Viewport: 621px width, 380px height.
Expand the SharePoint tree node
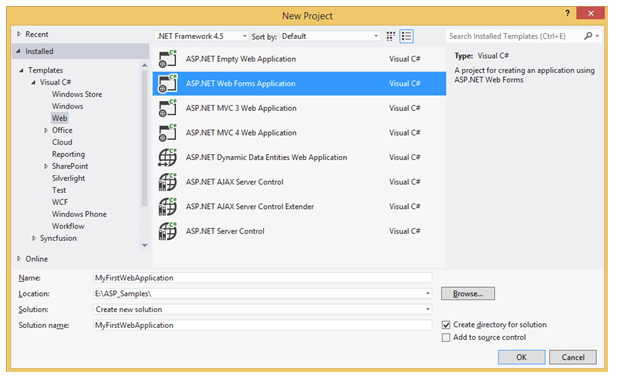pyautogui.click(x=46, y=166)
